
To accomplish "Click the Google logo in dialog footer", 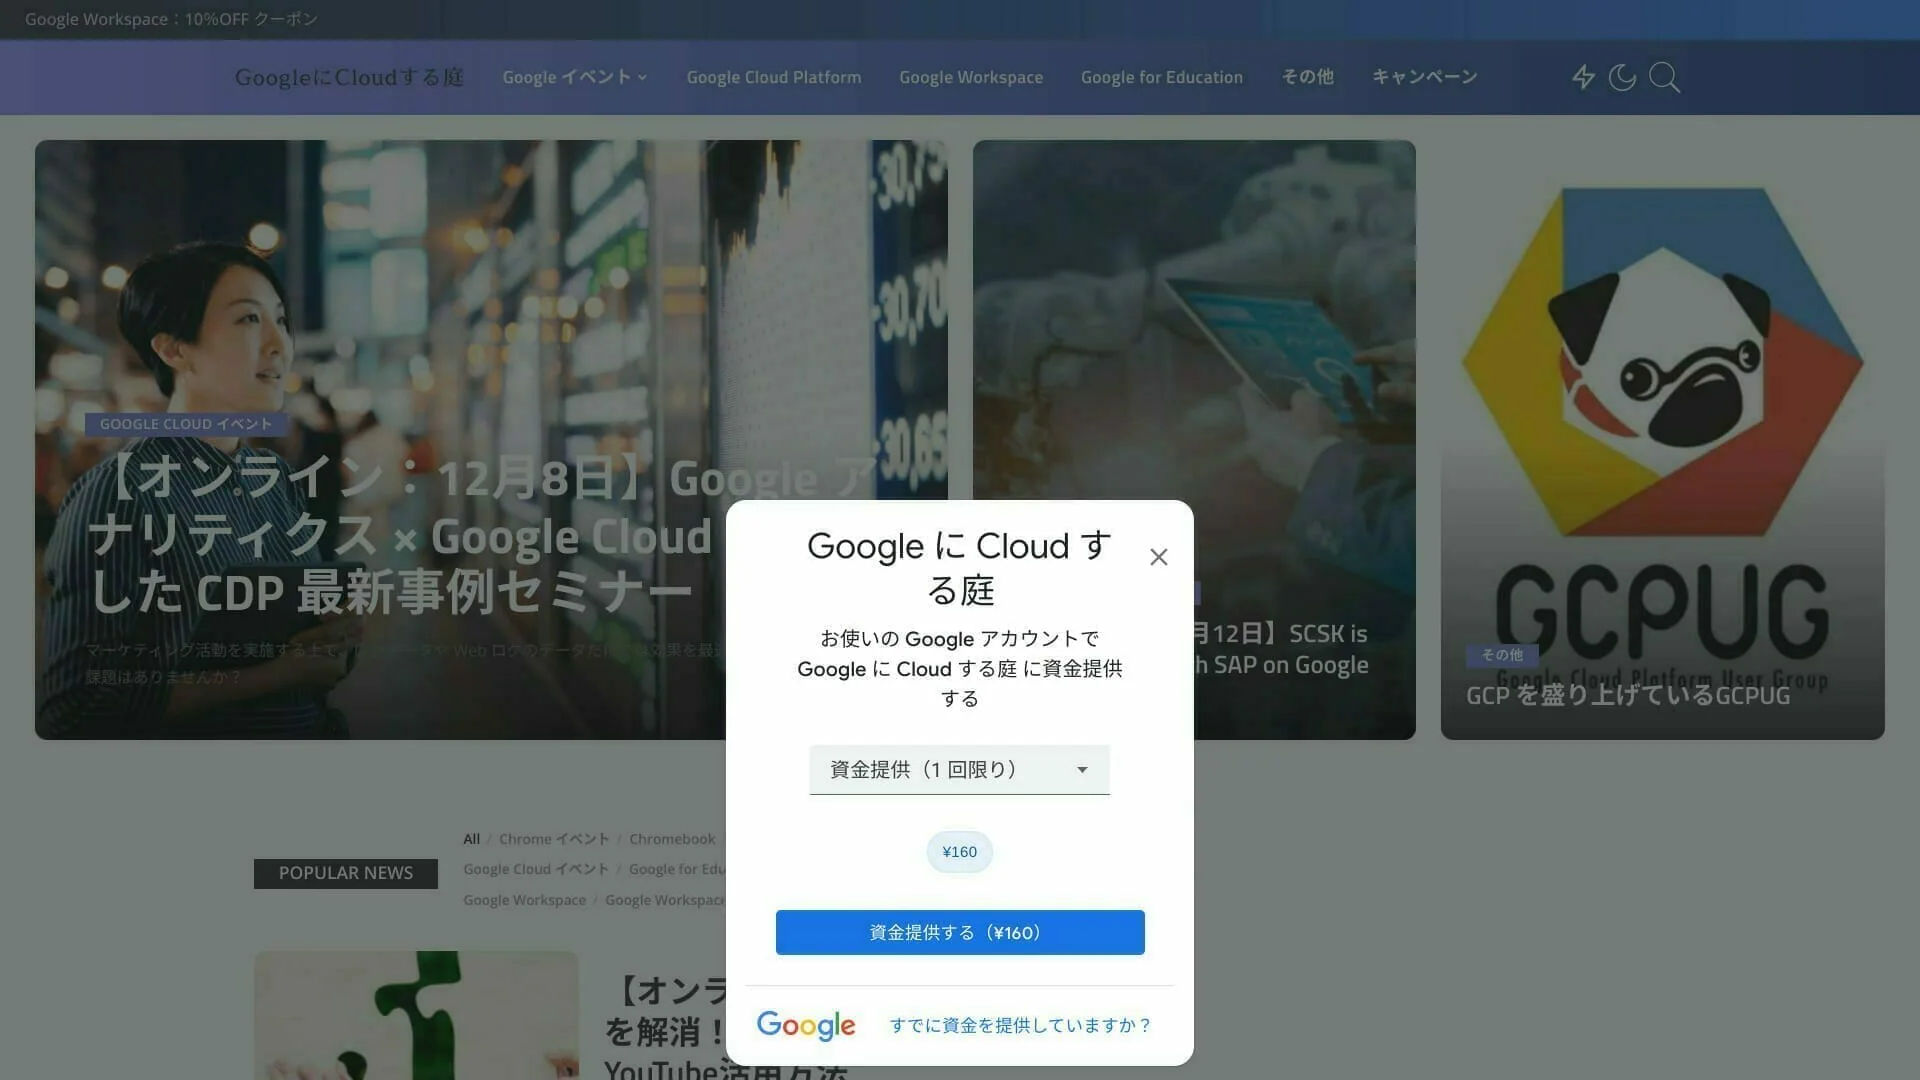I will click(806, 1025).
